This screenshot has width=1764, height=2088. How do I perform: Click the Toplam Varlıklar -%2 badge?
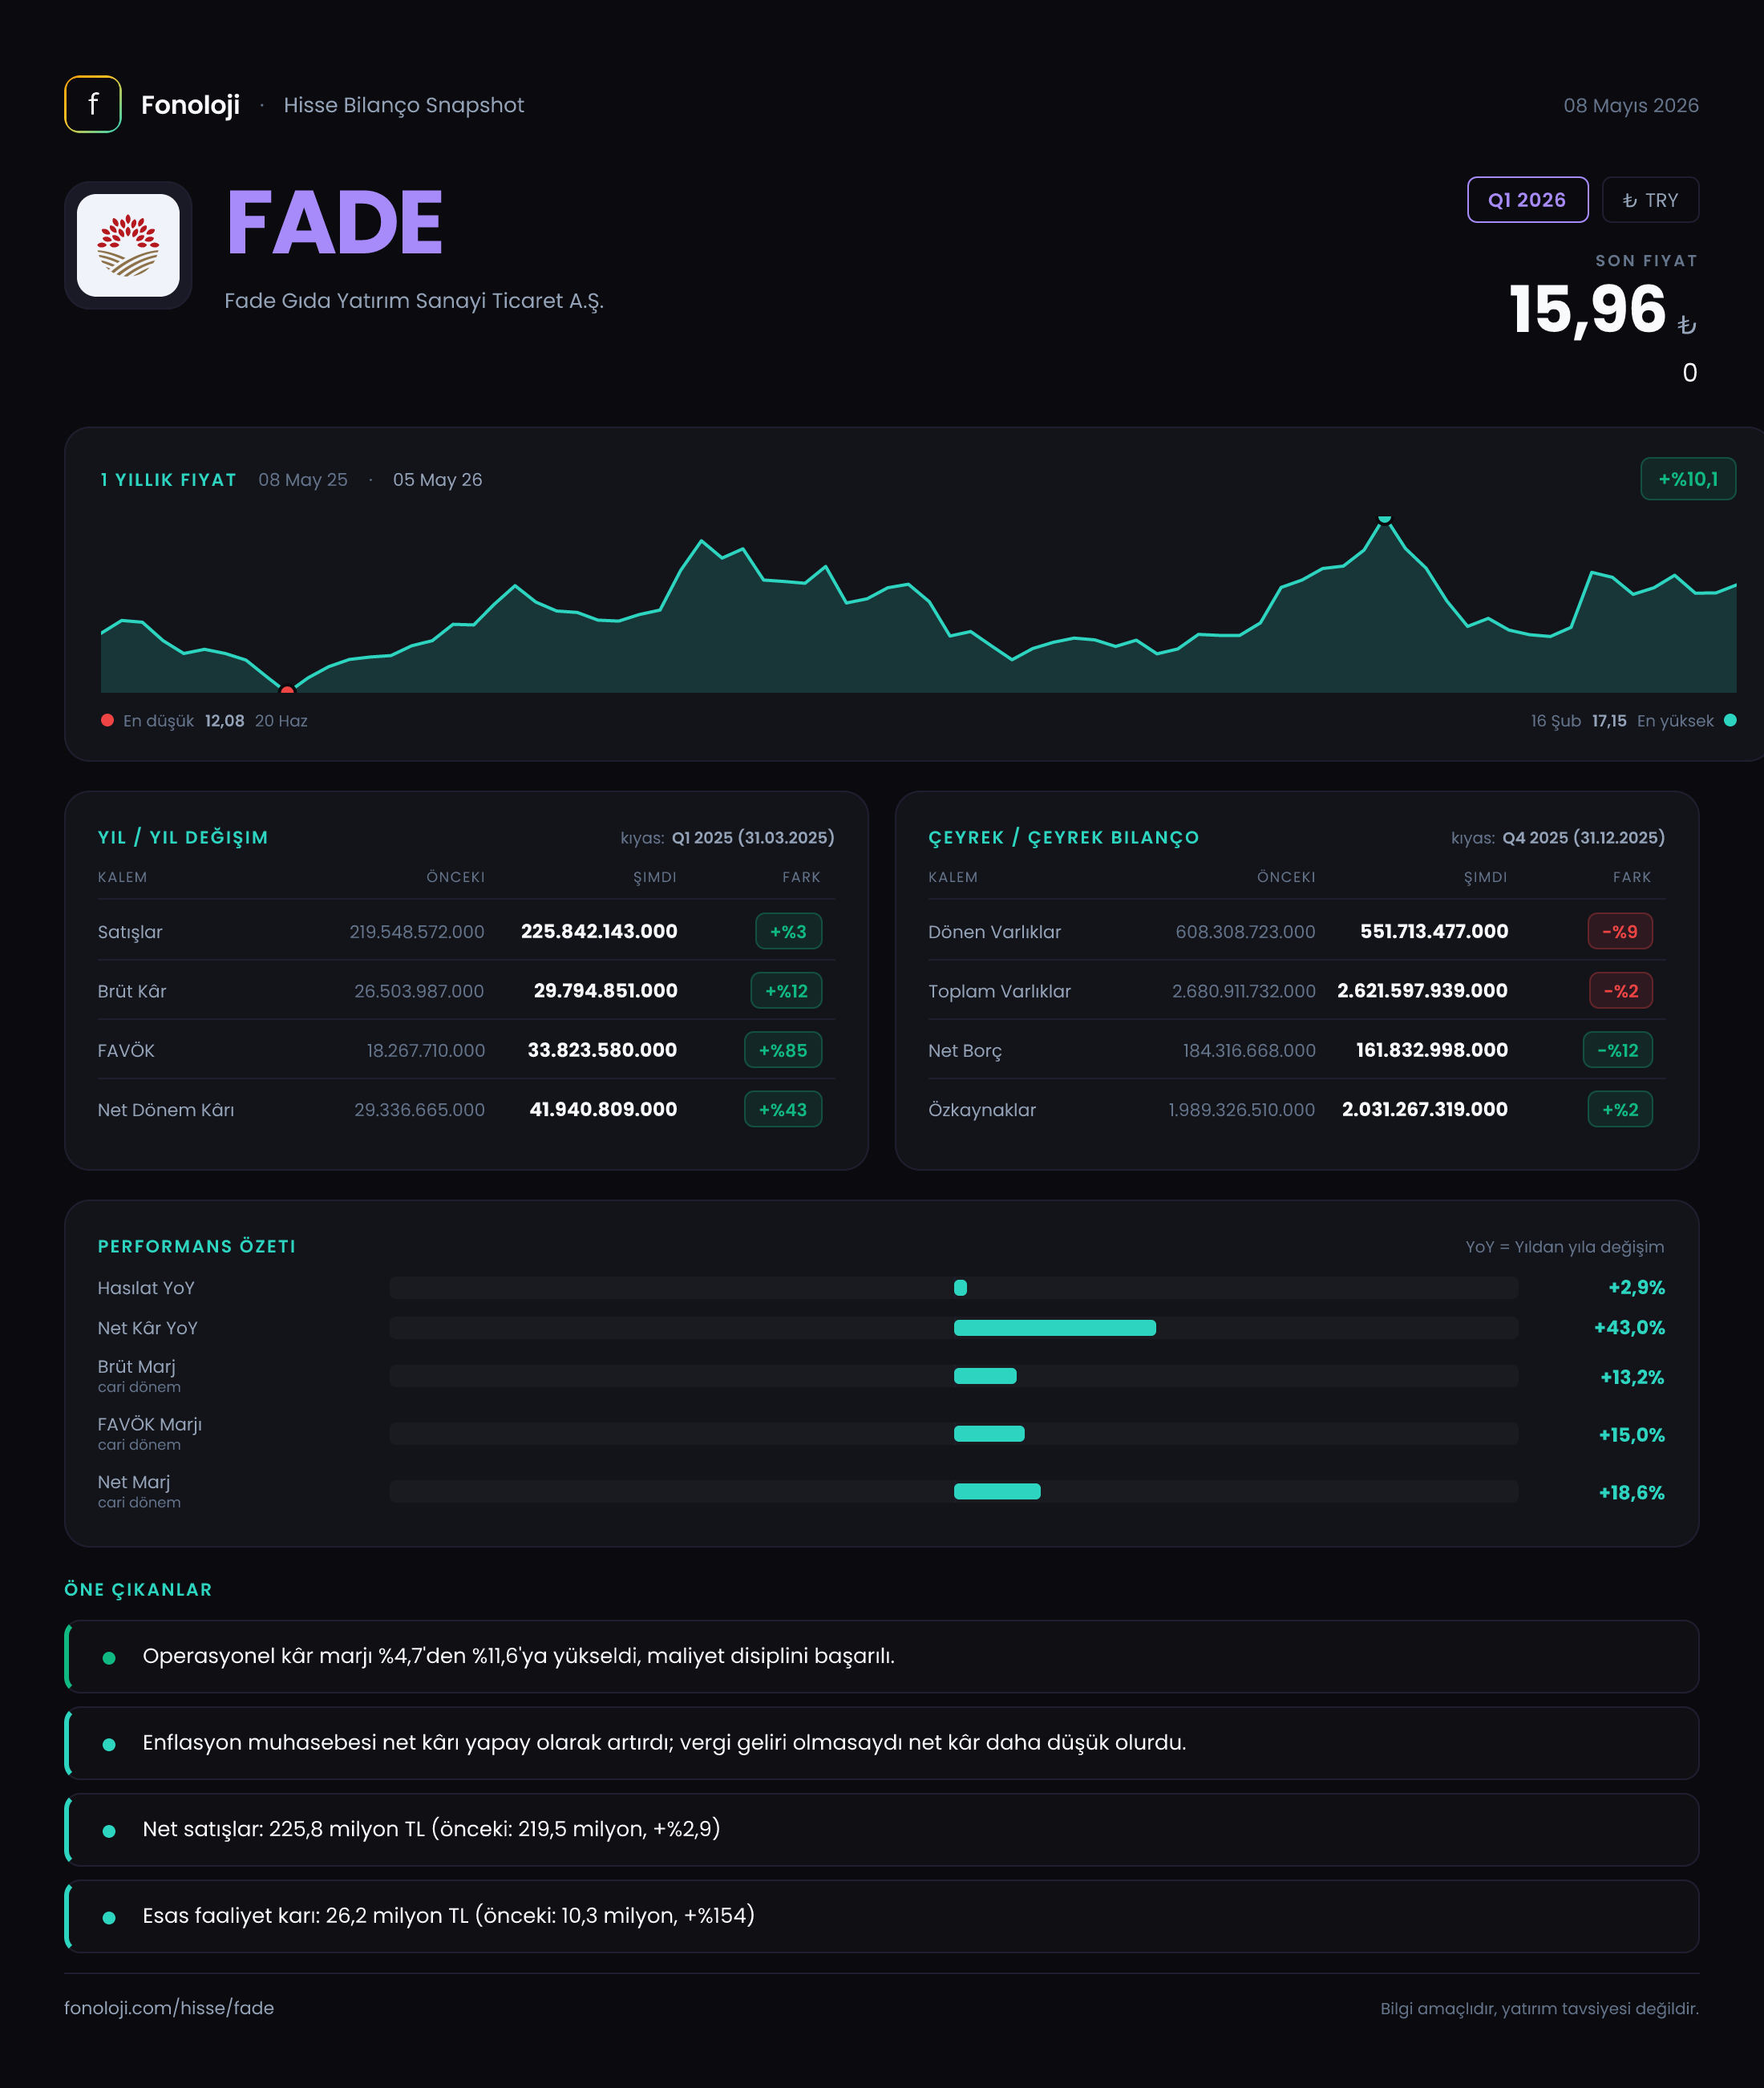(1621, 991)
